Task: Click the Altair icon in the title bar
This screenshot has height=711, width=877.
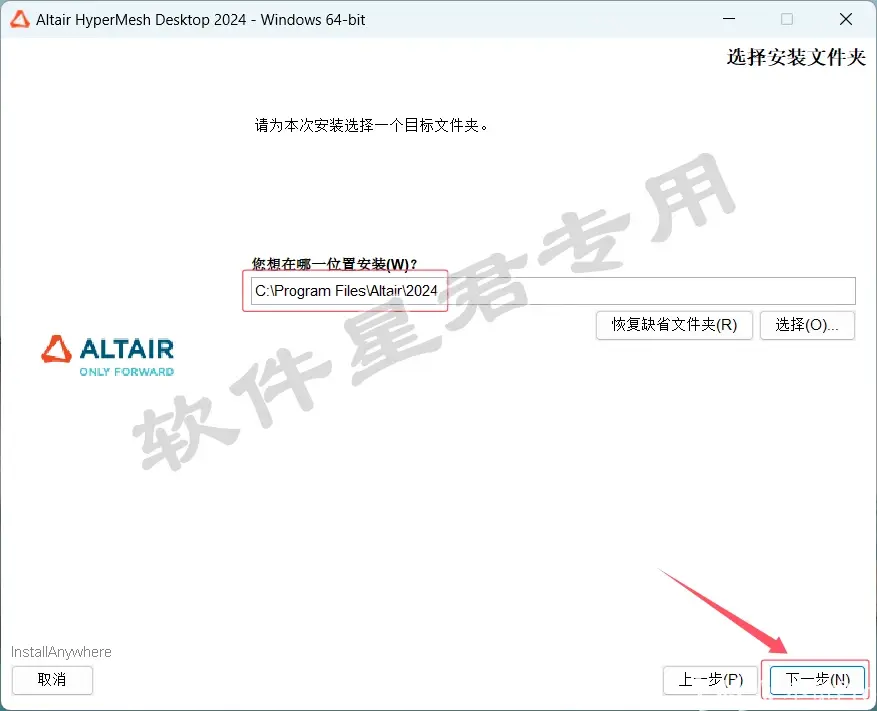Action: (20, 20)
